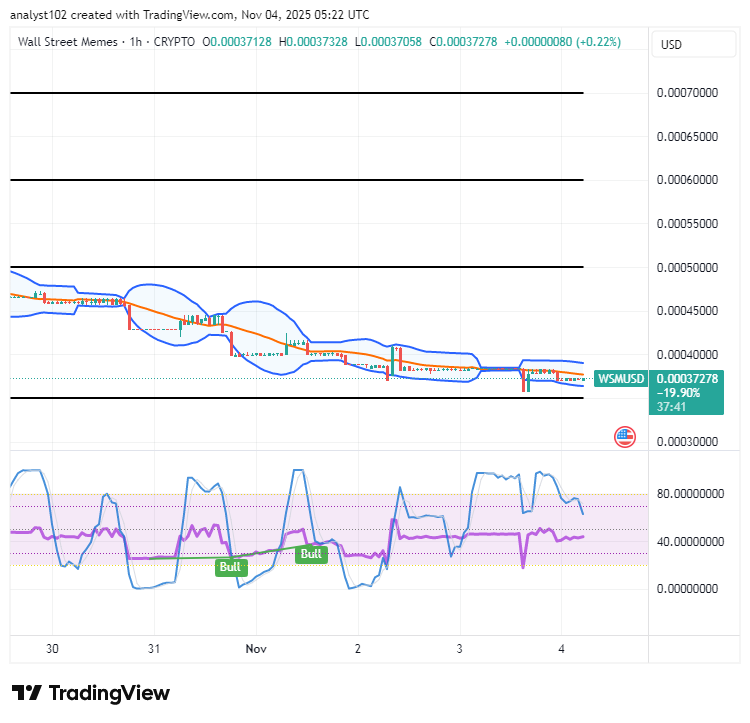Click the 80.00000000 oscillator axis label
The image size is (750, 723).
pos(690,494)
